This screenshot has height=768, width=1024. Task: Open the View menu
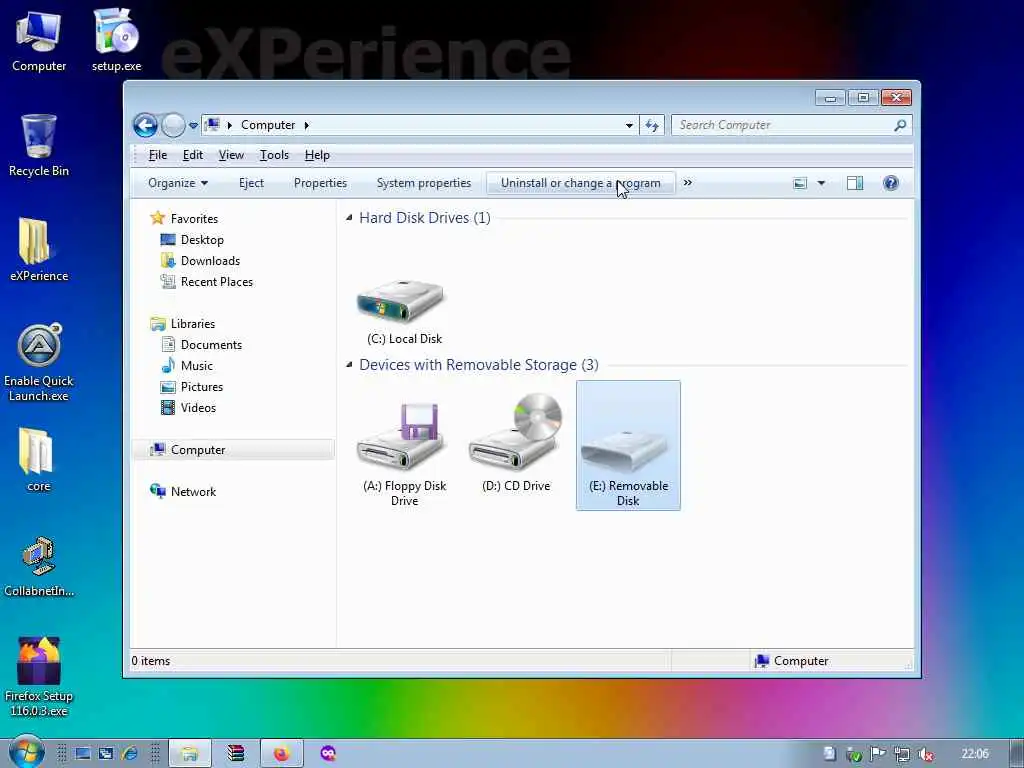point(231,155)
